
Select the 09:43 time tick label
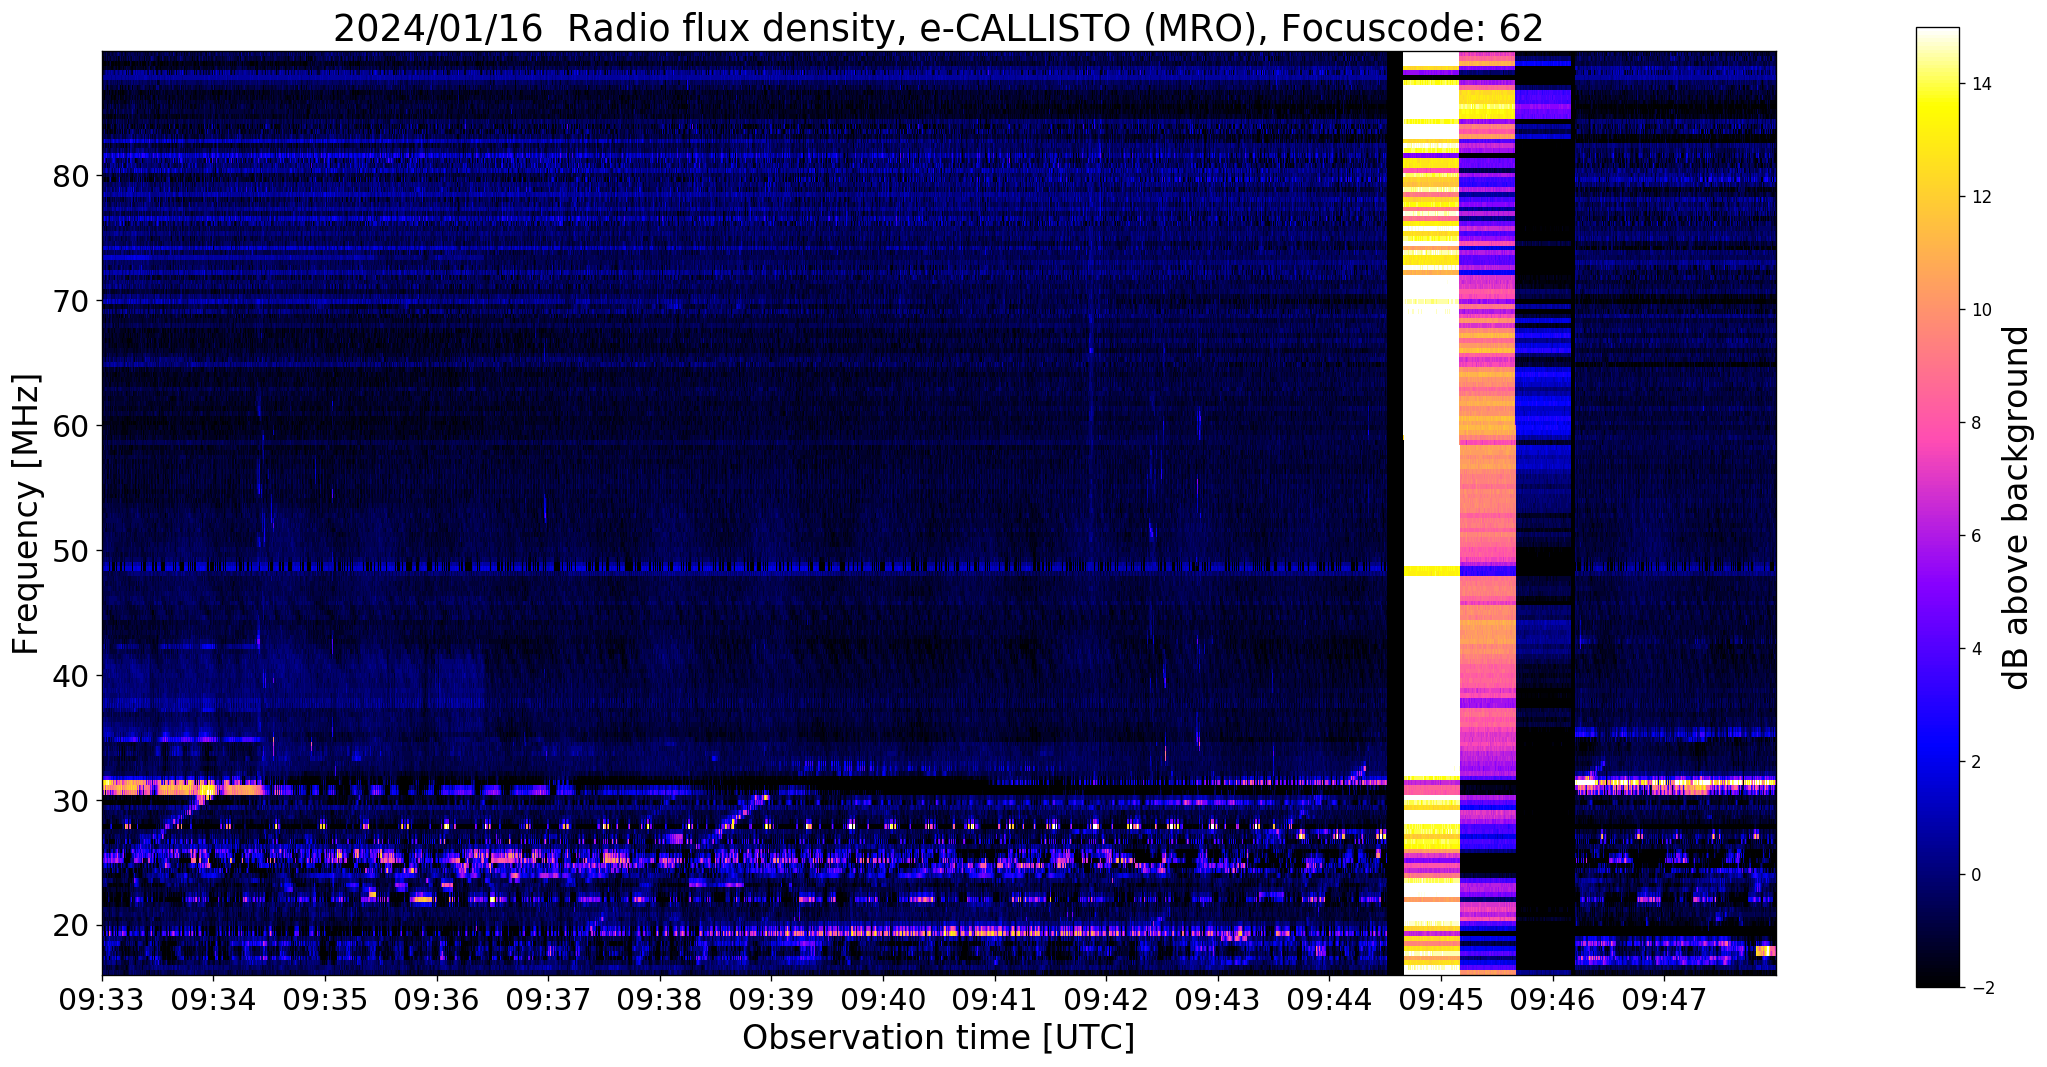1218,1000
